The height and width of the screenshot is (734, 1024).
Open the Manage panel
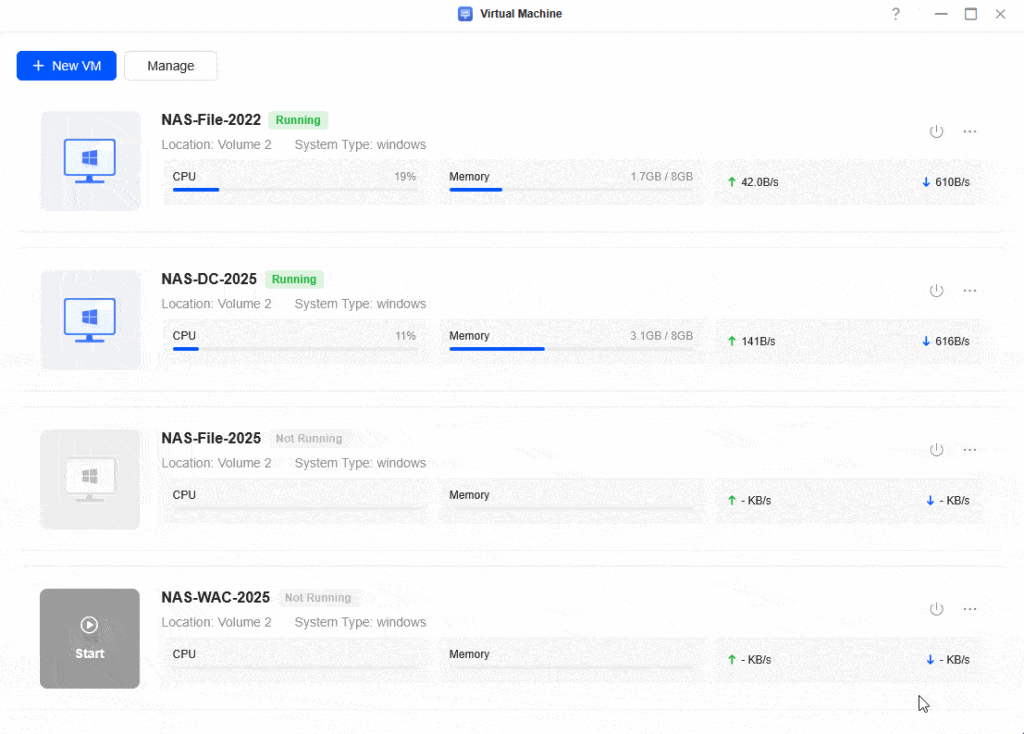point(170,65)
